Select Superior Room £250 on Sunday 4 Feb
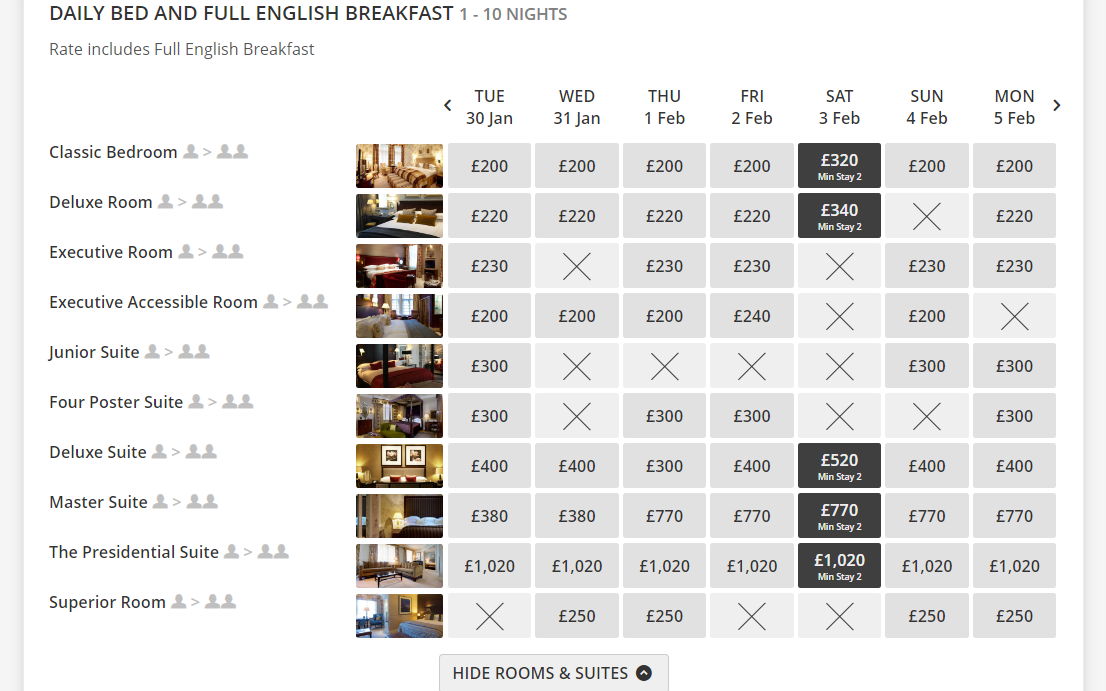The width and height of the screenshot is (1106, 691). 927,616
